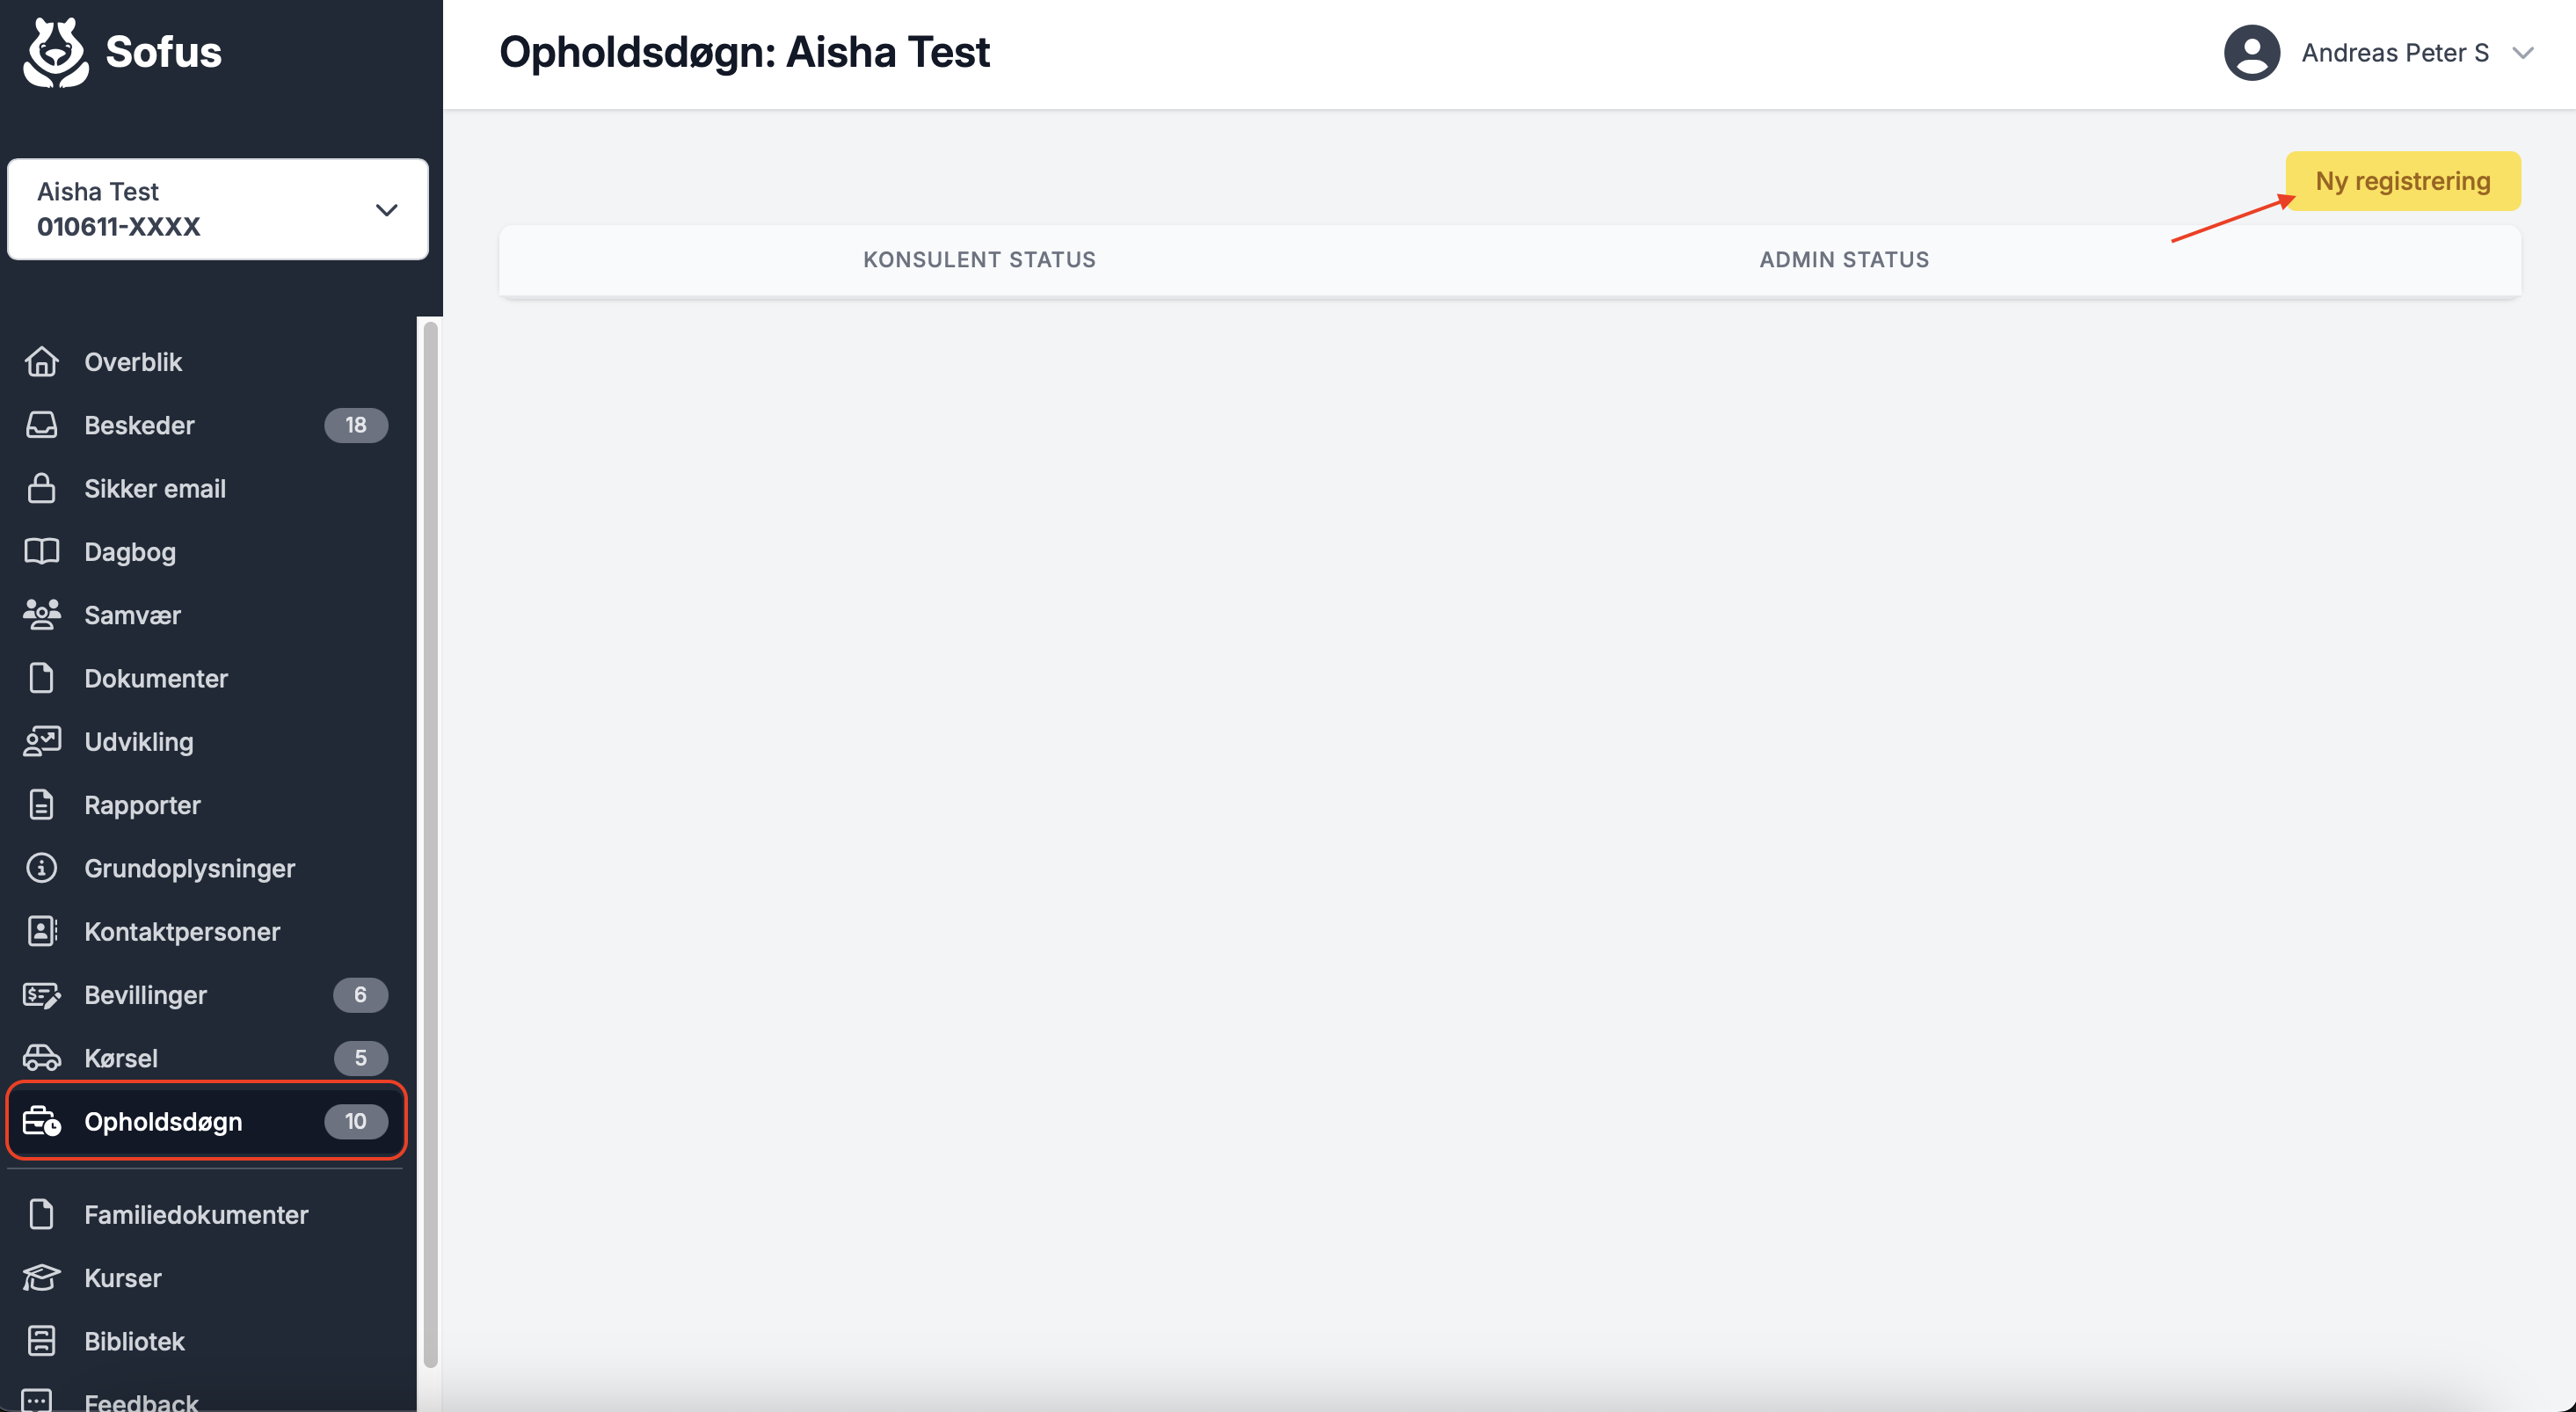Screen dimensions: 2576x1412
Task: Click the Konsulent Status column header
Action: (979, 260)
